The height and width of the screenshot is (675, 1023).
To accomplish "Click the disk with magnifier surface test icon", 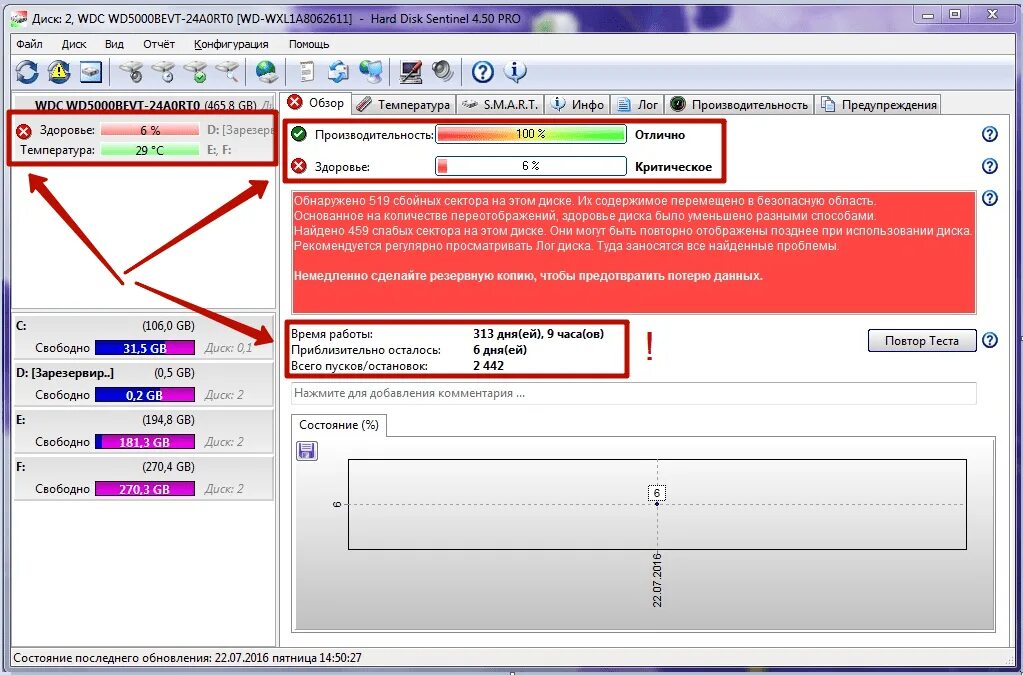I will coord(228,72).
